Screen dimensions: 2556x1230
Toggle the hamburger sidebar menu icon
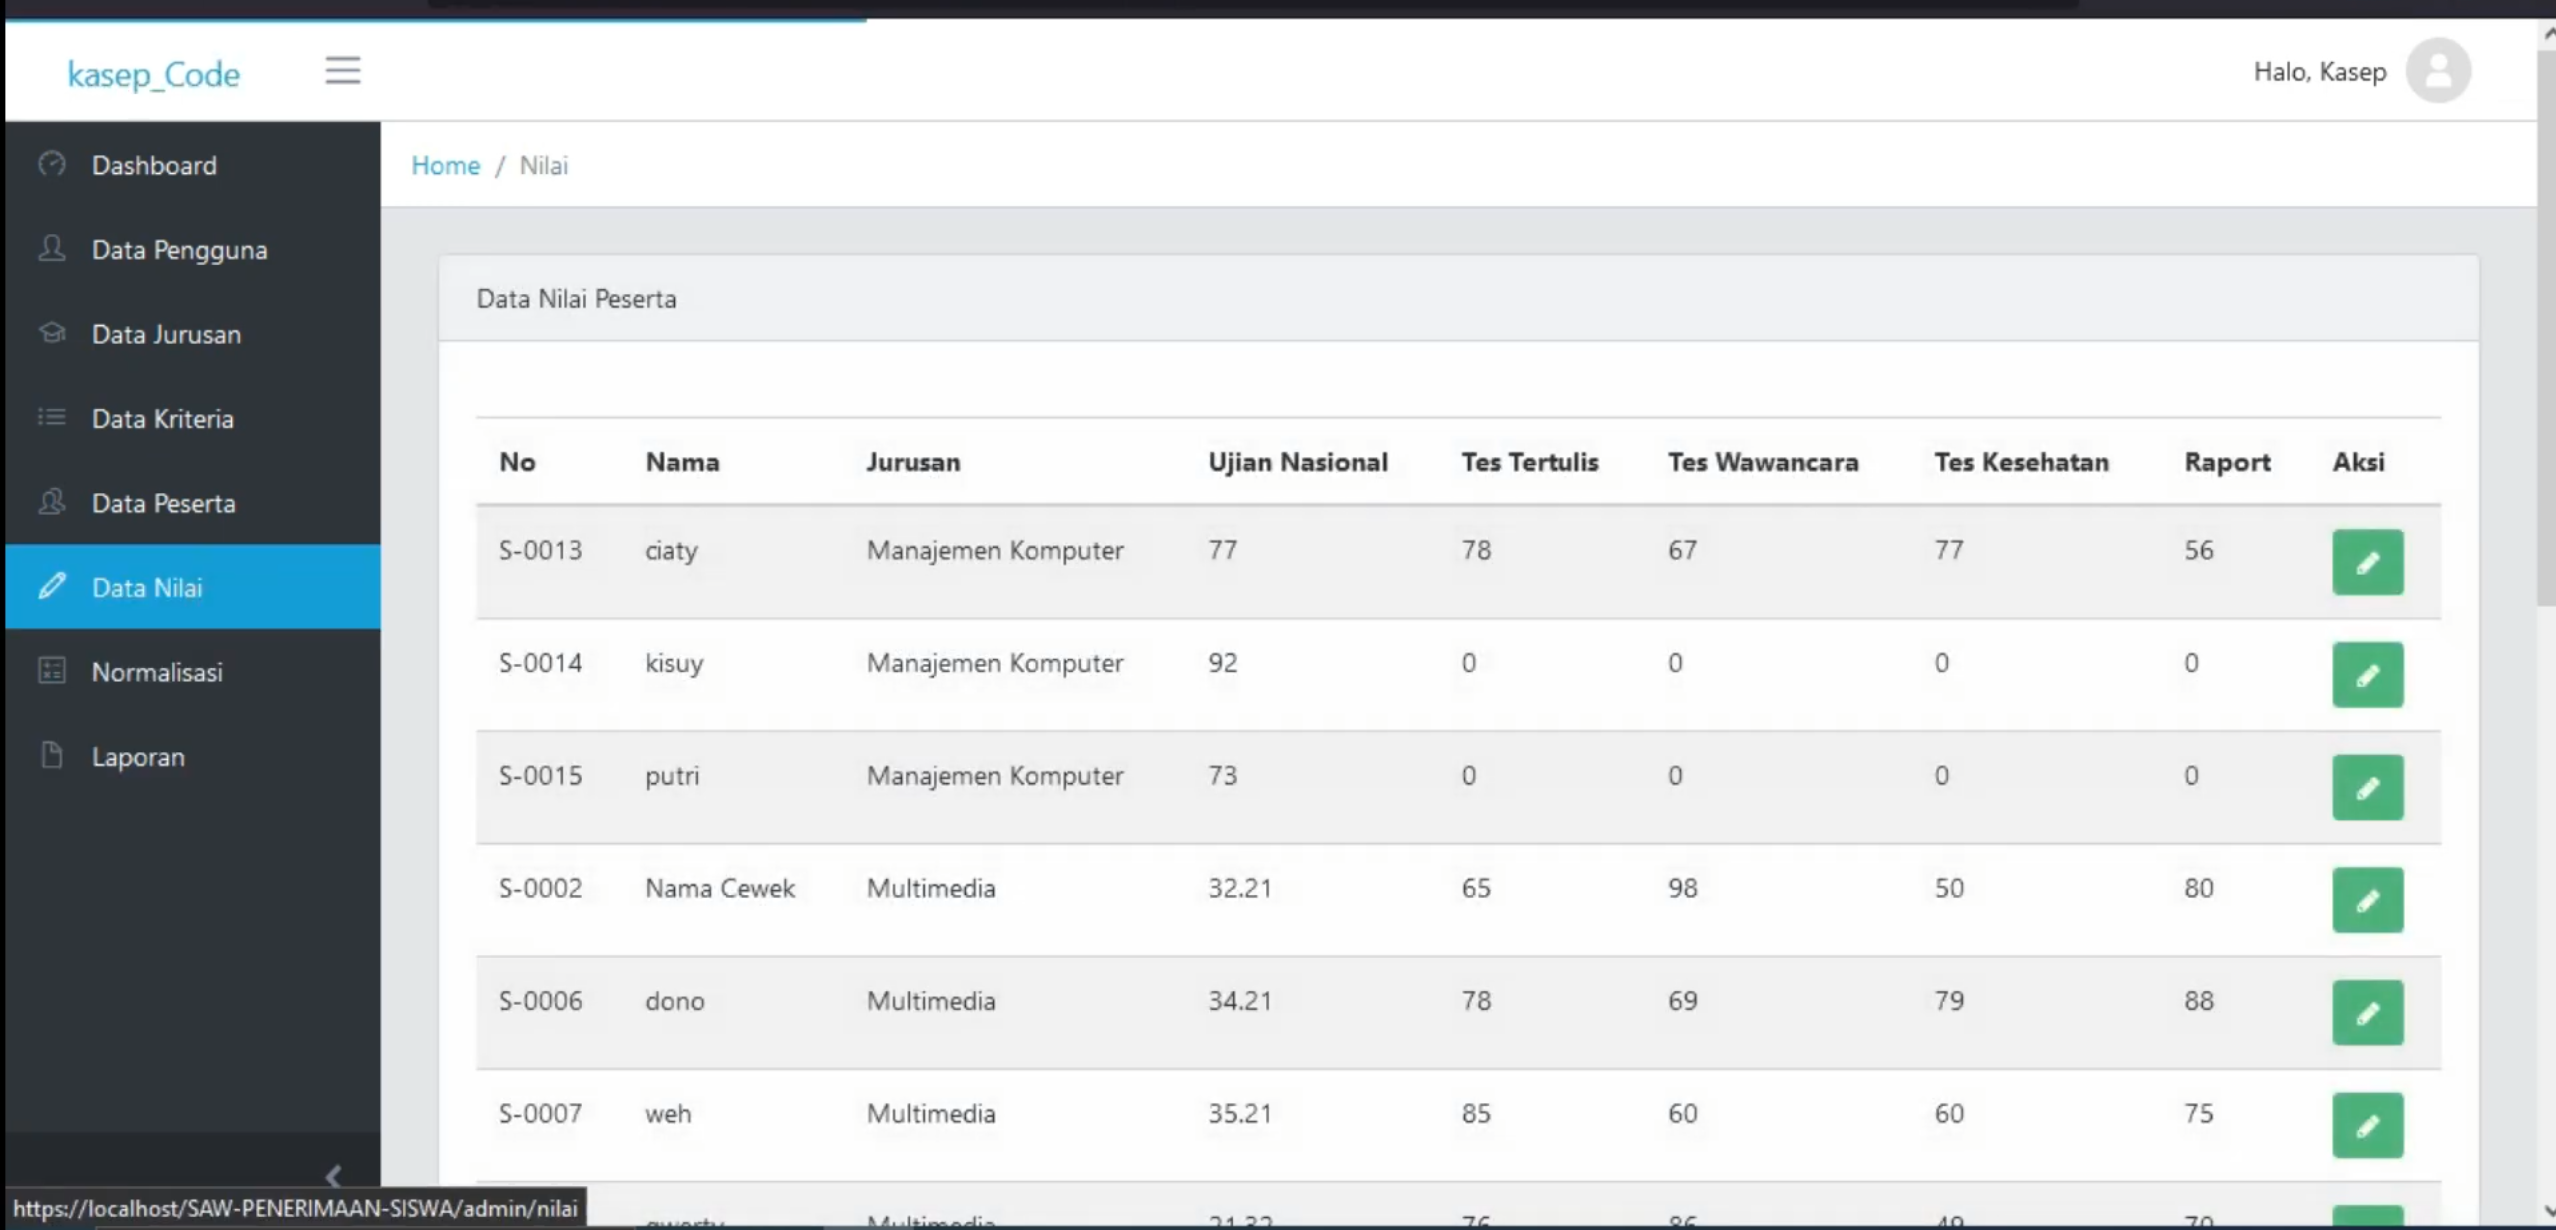click(x=342, y=71)
